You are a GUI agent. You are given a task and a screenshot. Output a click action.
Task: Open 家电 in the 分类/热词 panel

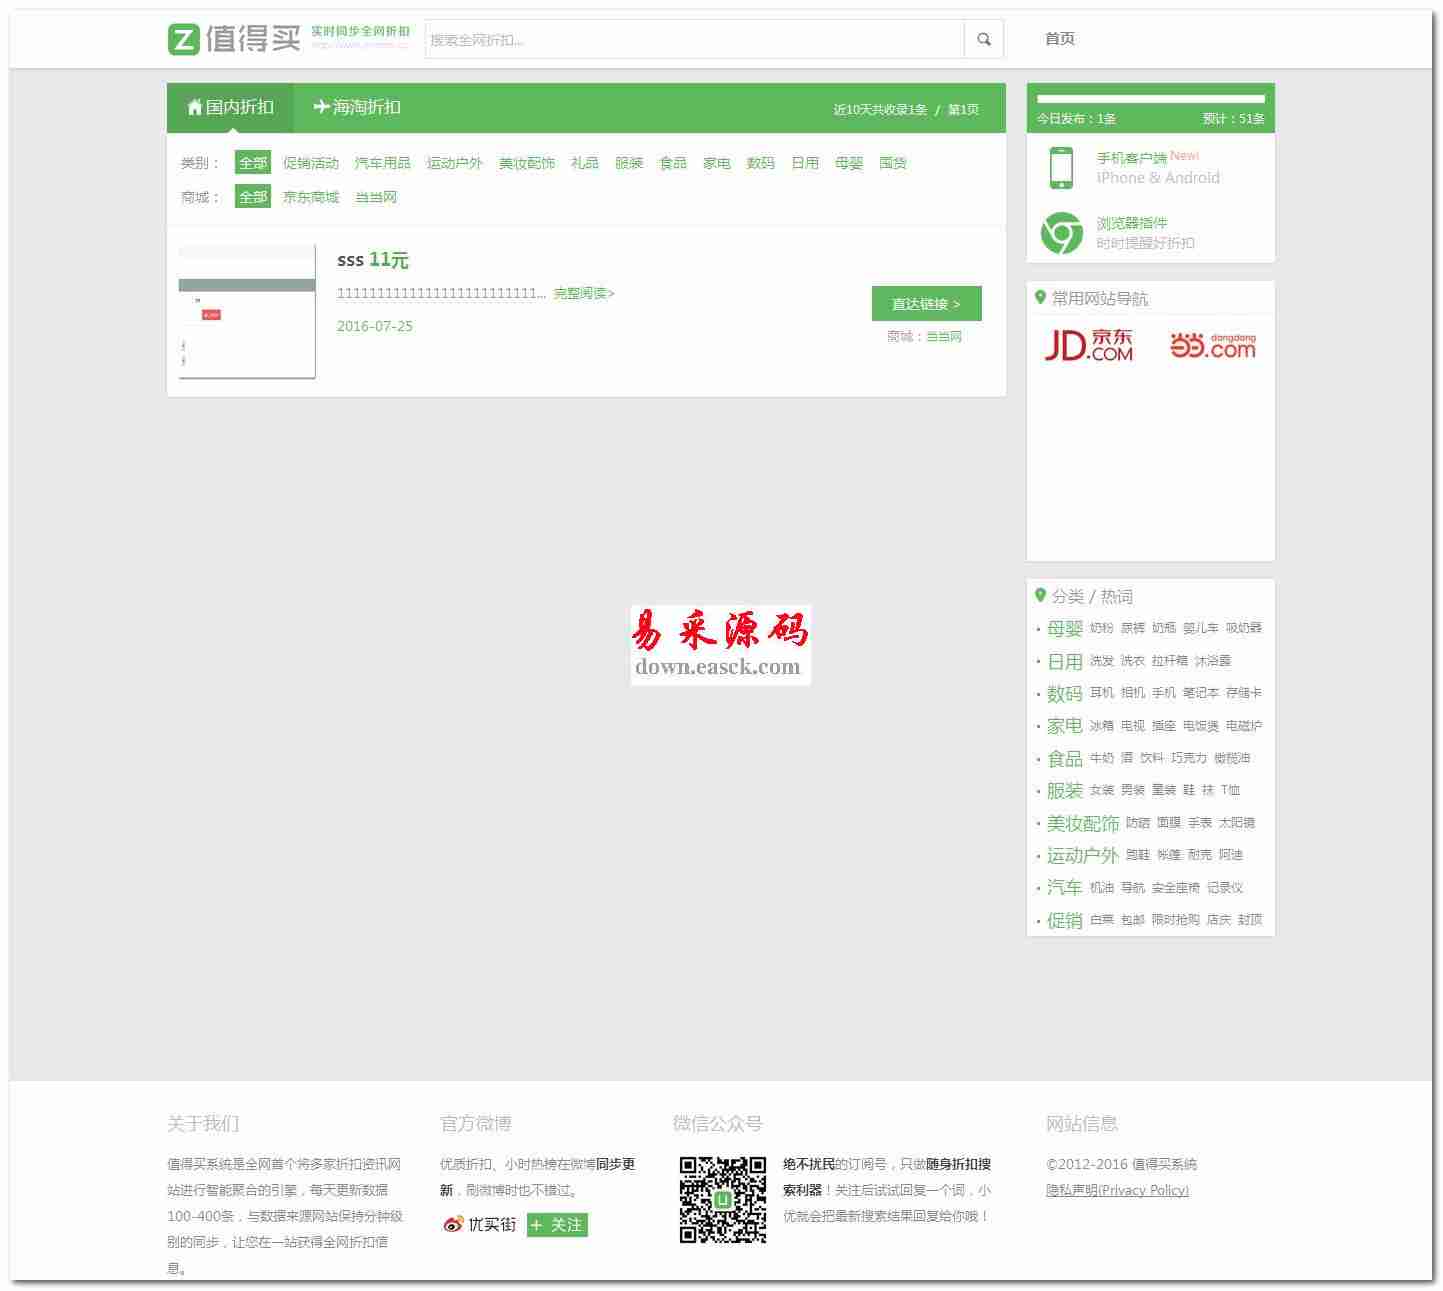point(1065,726)
